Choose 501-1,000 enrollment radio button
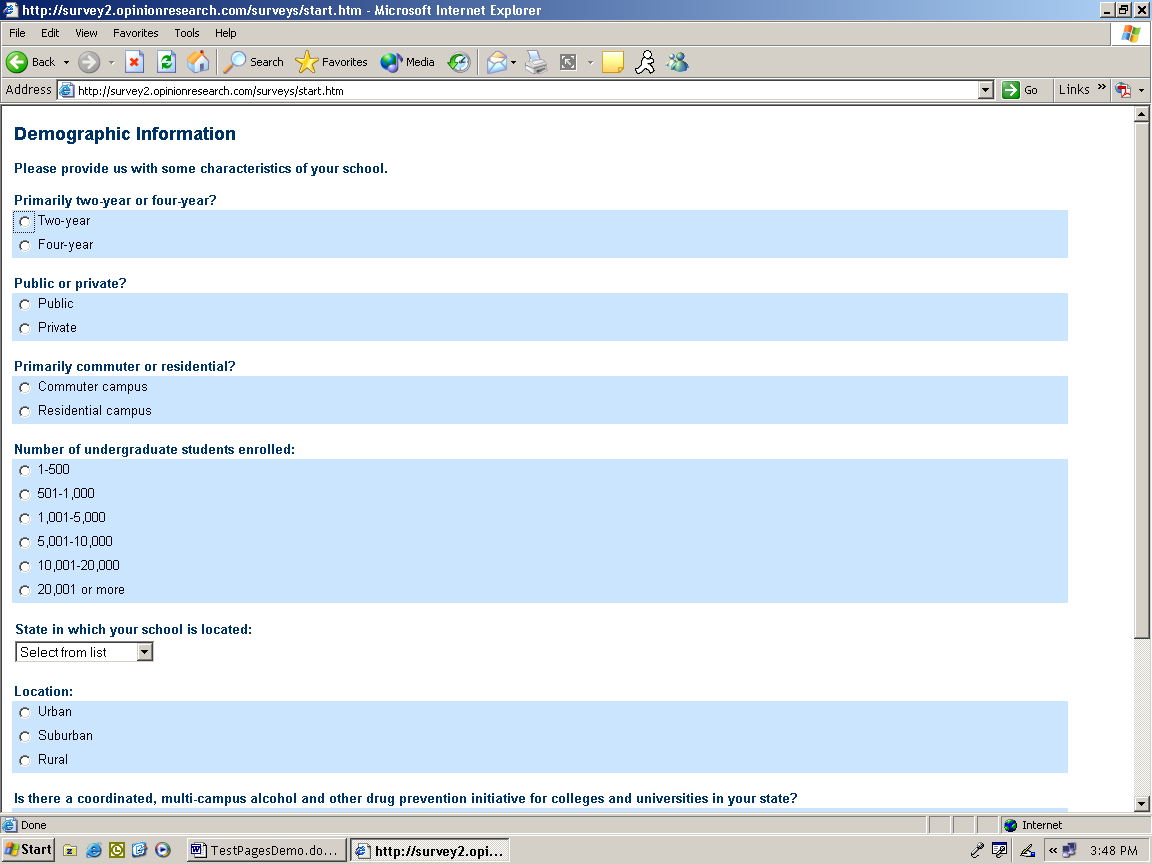The width and height of the screenshot is (1152, 864). [x=25, y=494]
